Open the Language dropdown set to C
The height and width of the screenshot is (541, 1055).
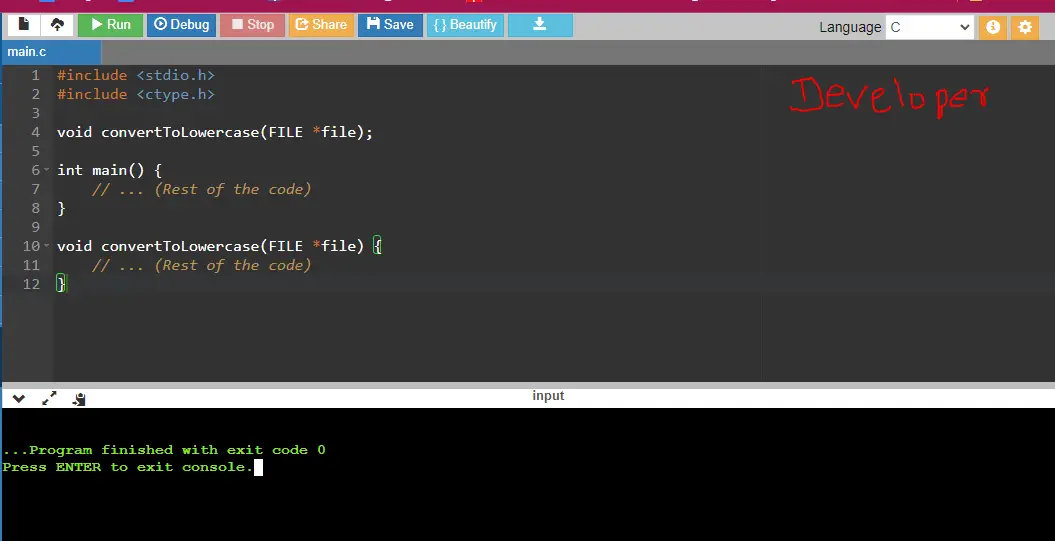[929, 28]
